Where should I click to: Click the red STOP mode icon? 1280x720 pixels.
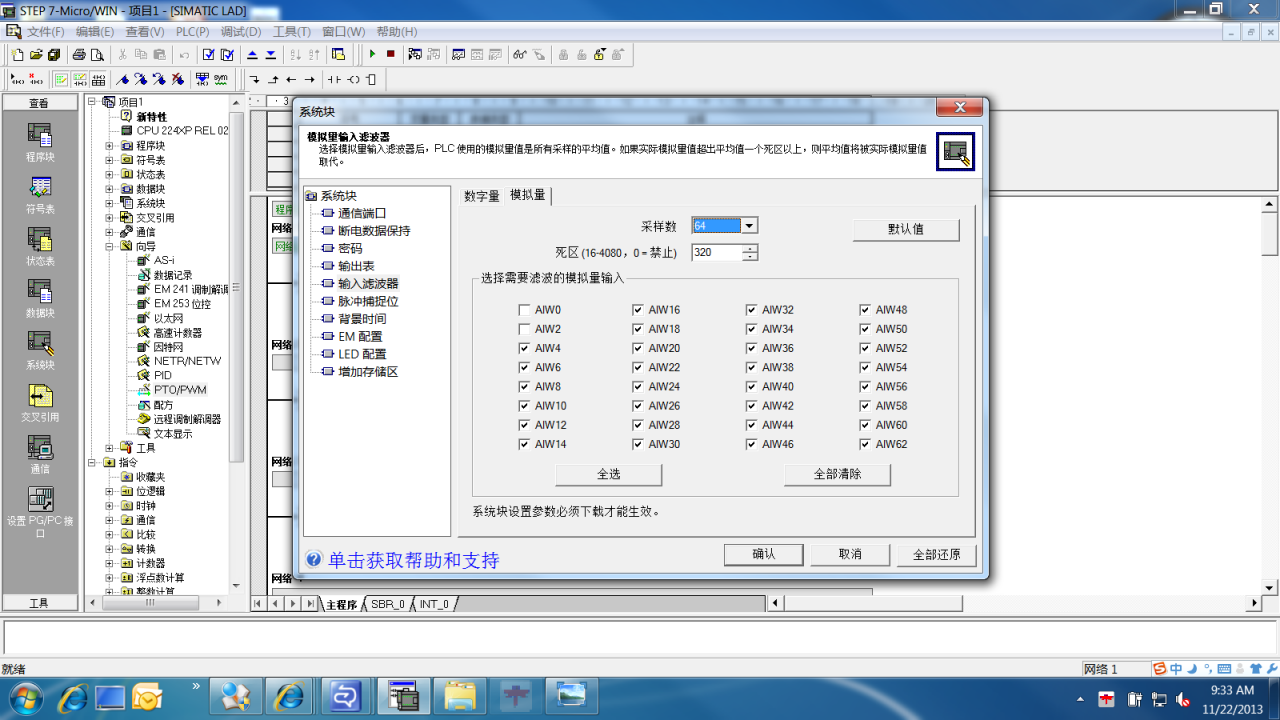coord(391,54)
